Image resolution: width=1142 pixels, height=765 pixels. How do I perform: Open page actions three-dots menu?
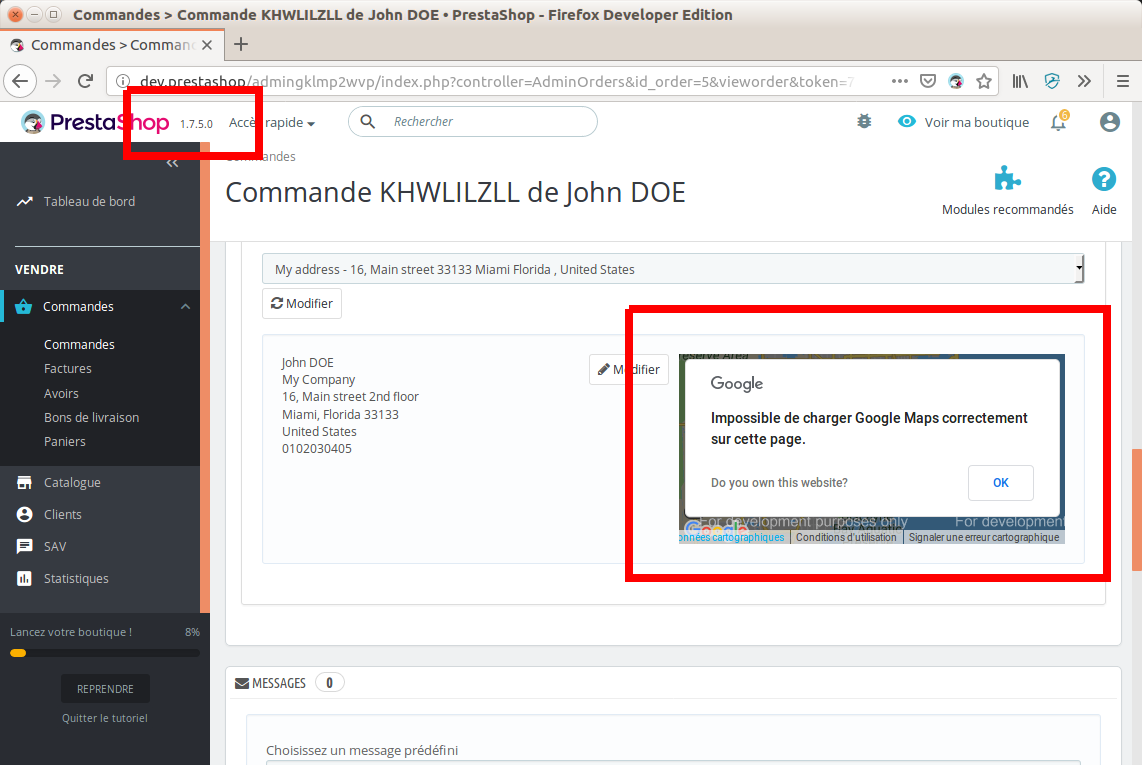click(900, 81)
